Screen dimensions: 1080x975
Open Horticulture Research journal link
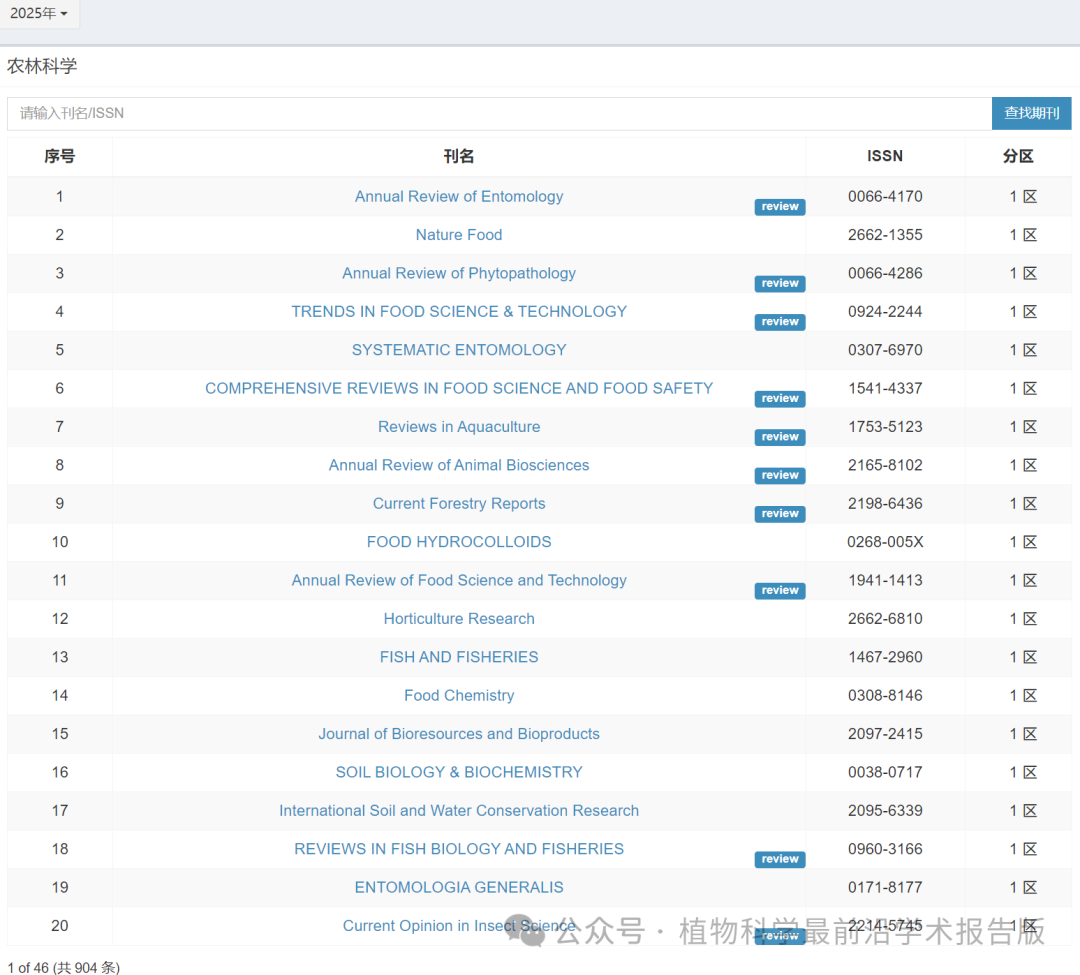click(458, 619)
